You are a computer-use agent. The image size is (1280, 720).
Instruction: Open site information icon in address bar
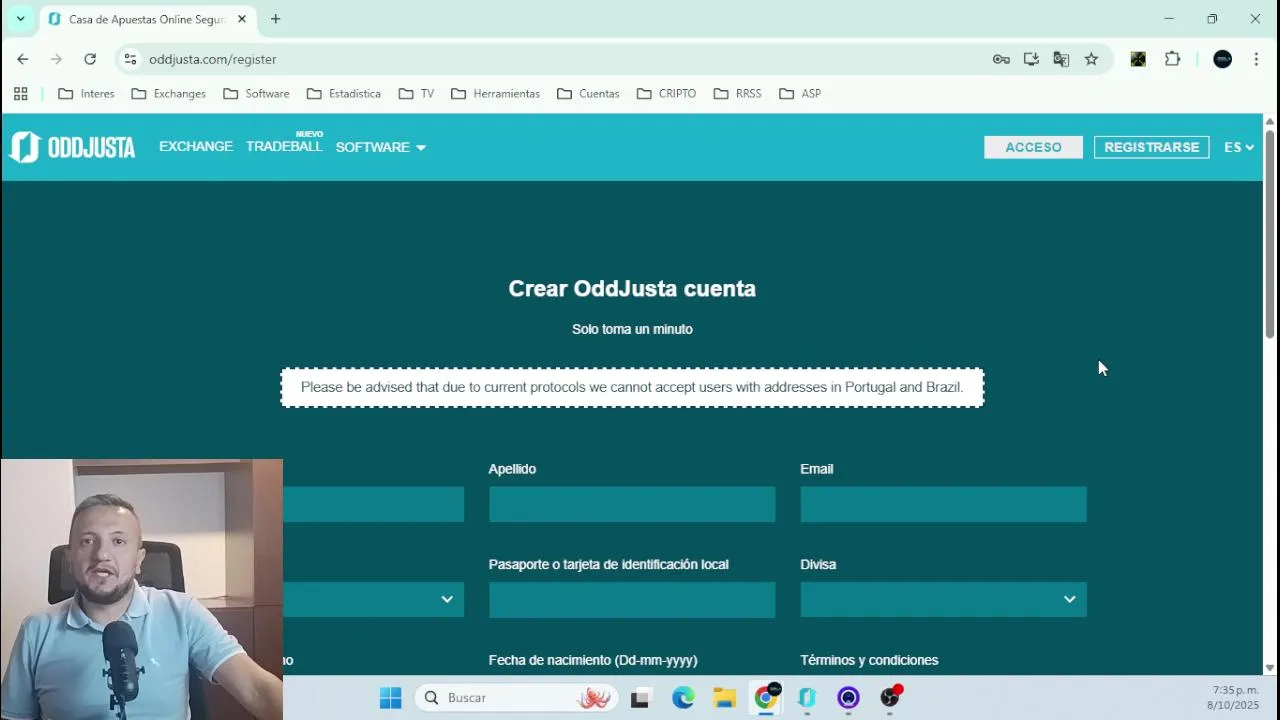130,59
